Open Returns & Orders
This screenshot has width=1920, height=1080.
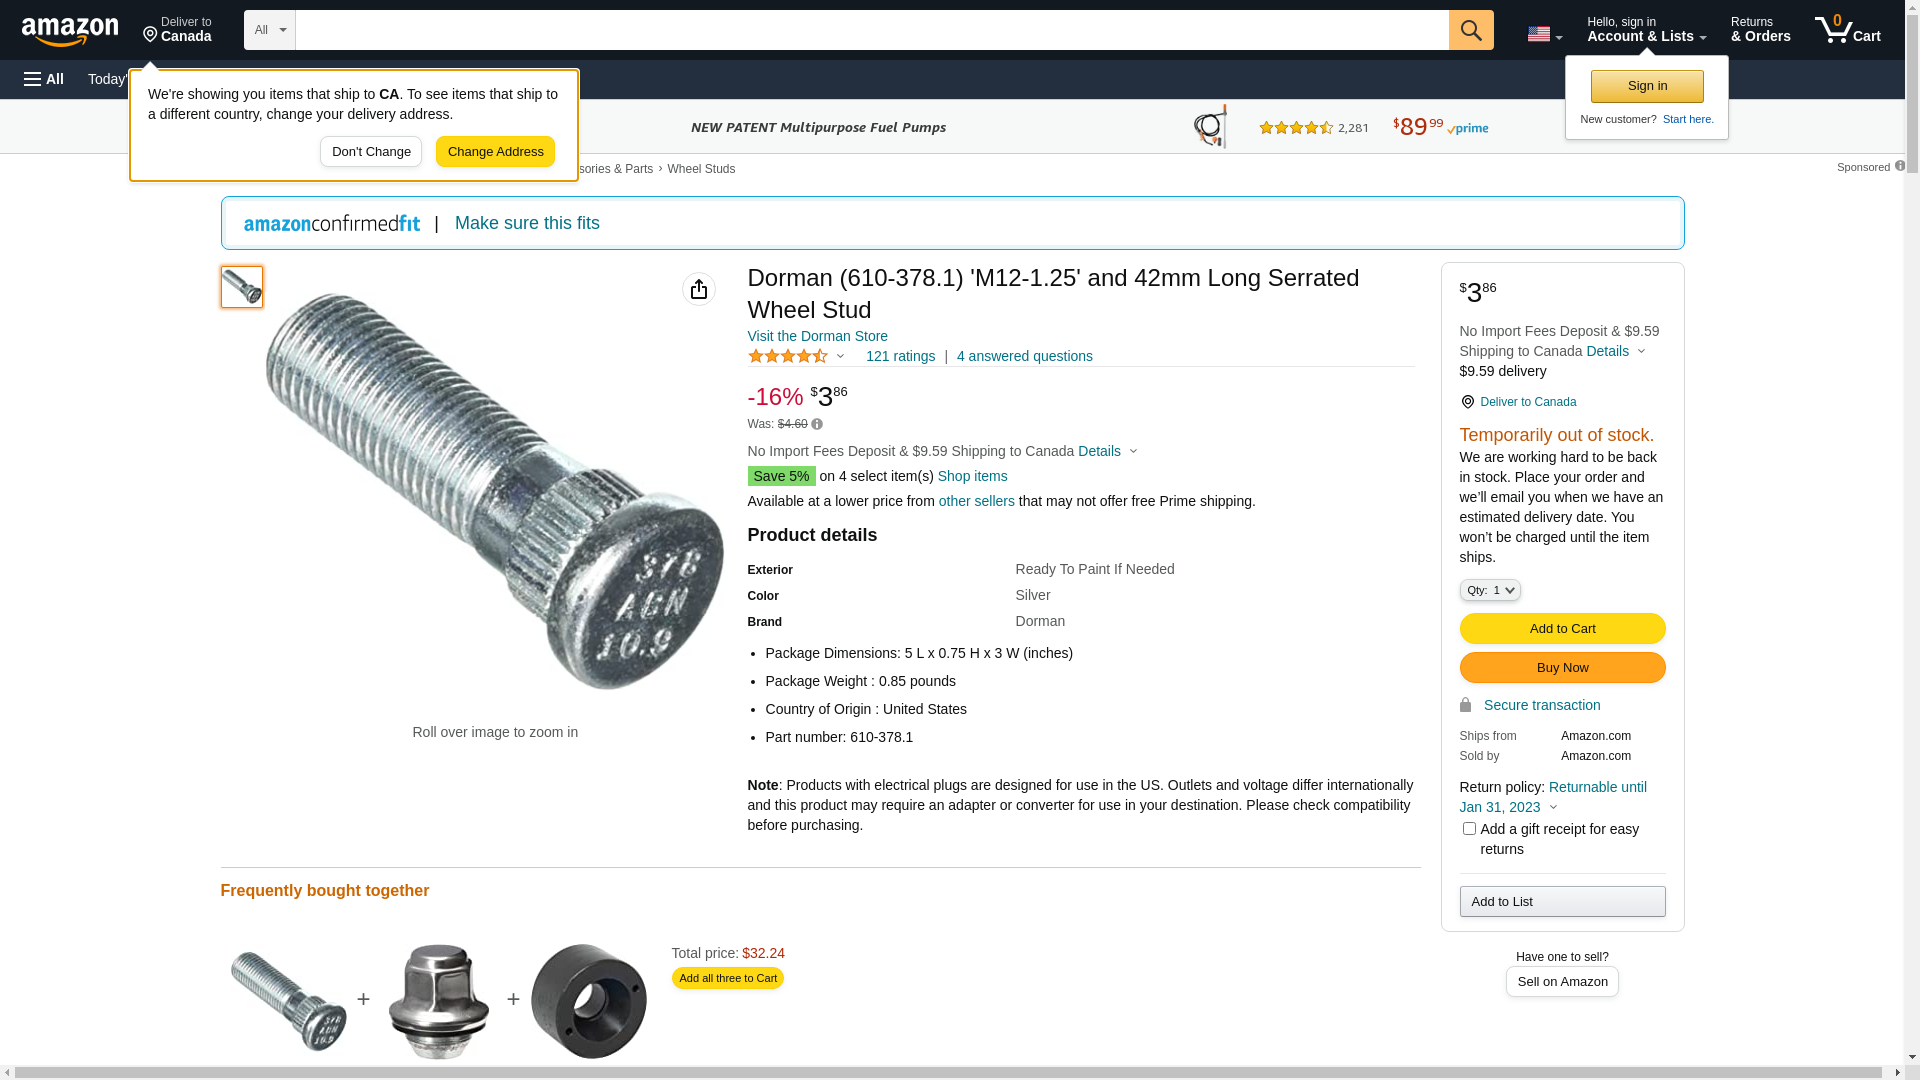coord(1760,30)
